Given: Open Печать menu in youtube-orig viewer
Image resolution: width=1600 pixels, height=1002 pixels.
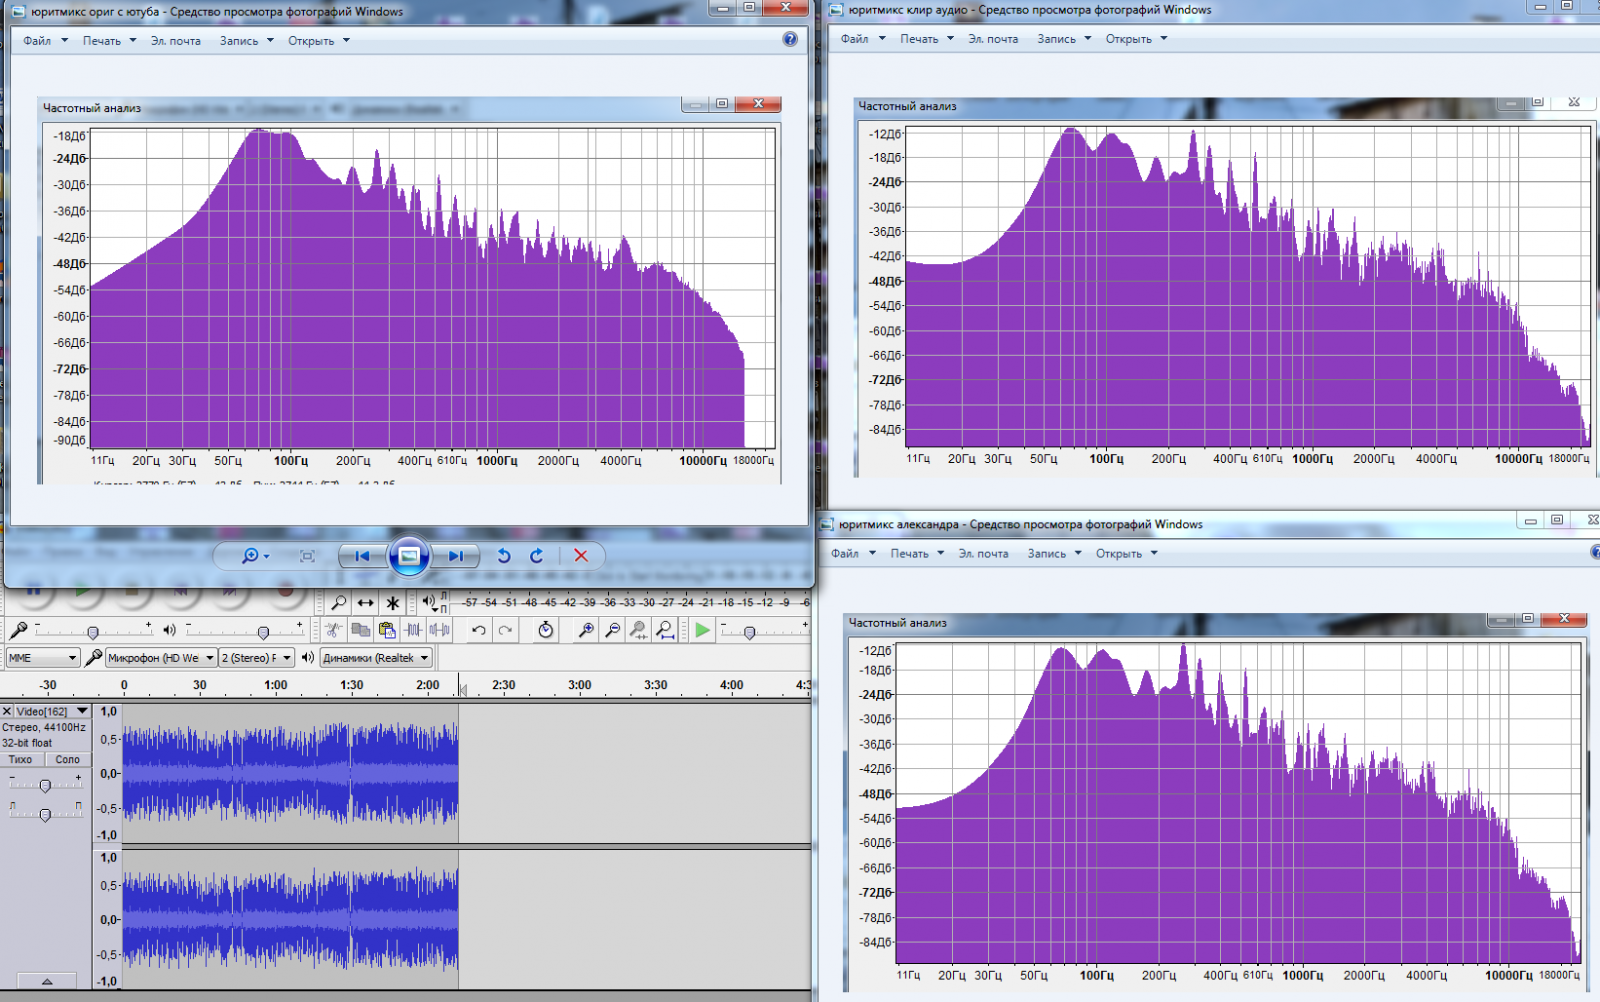Looking at the screenshot, I should tap(109, 41).
